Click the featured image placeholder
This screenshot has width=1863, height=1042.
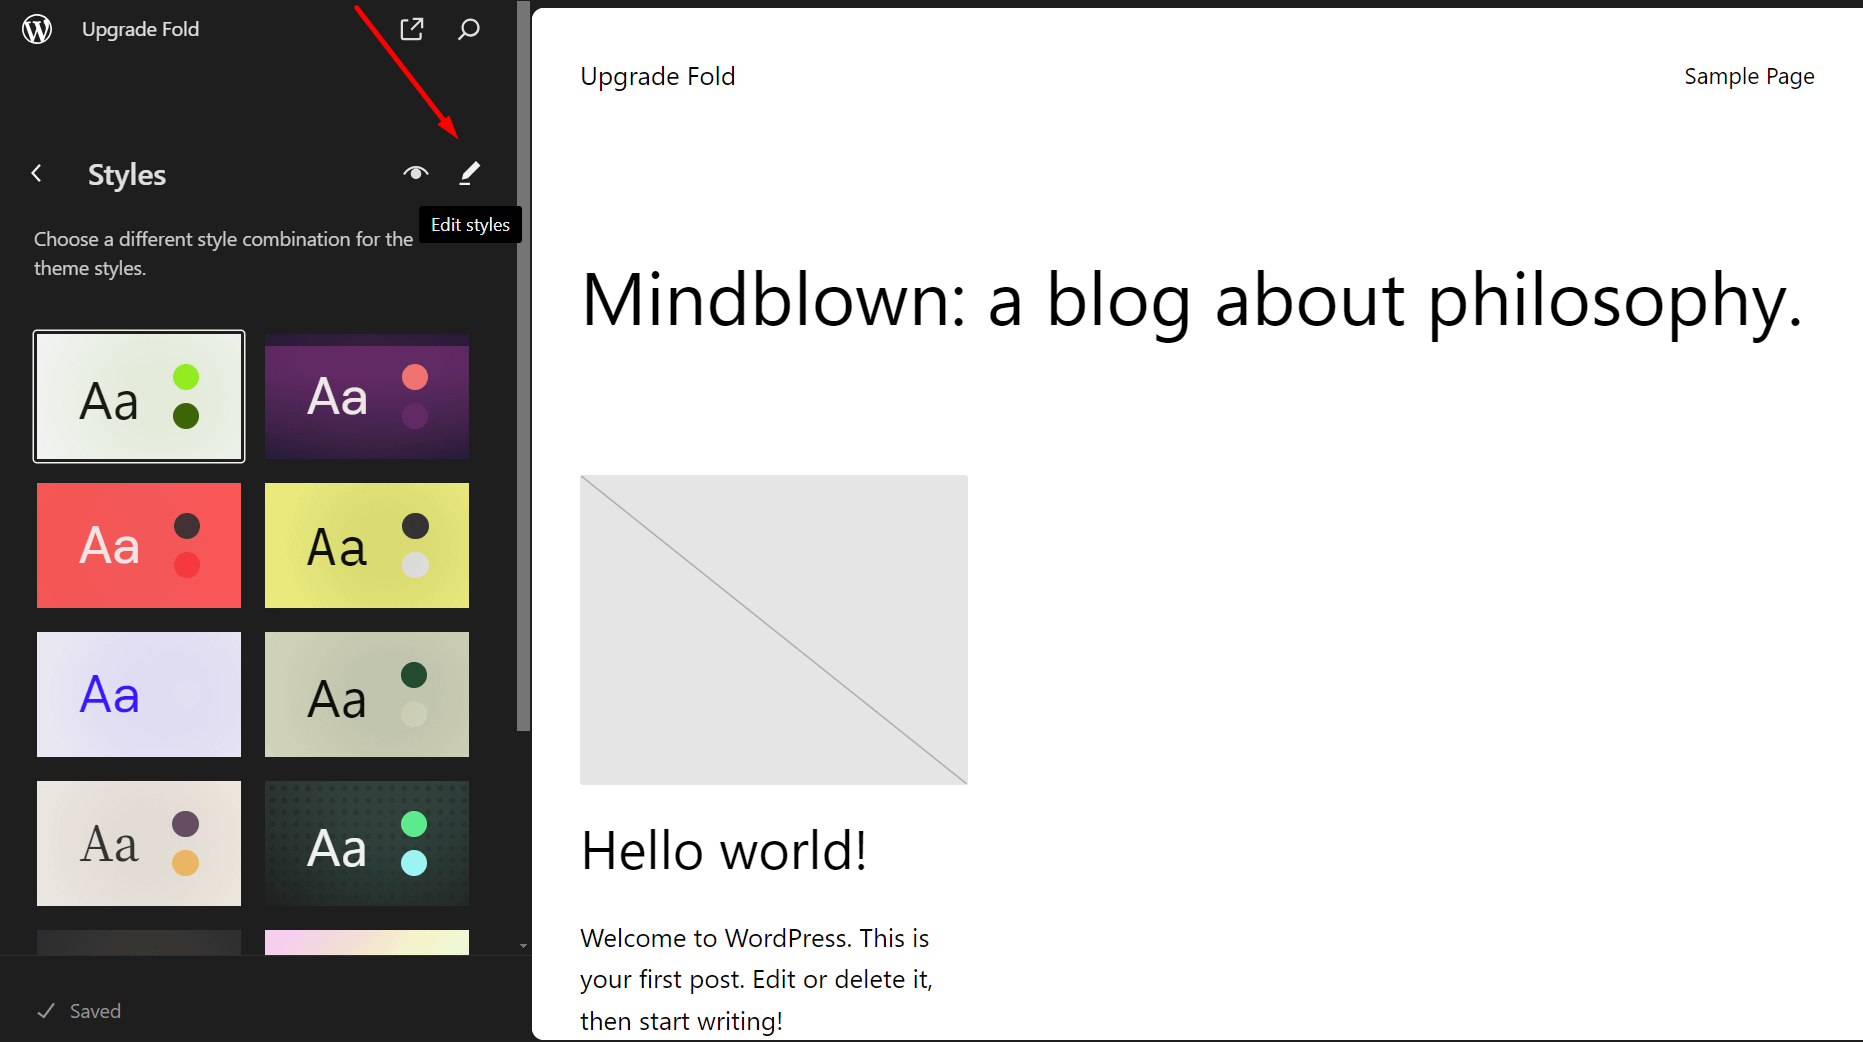774,630
